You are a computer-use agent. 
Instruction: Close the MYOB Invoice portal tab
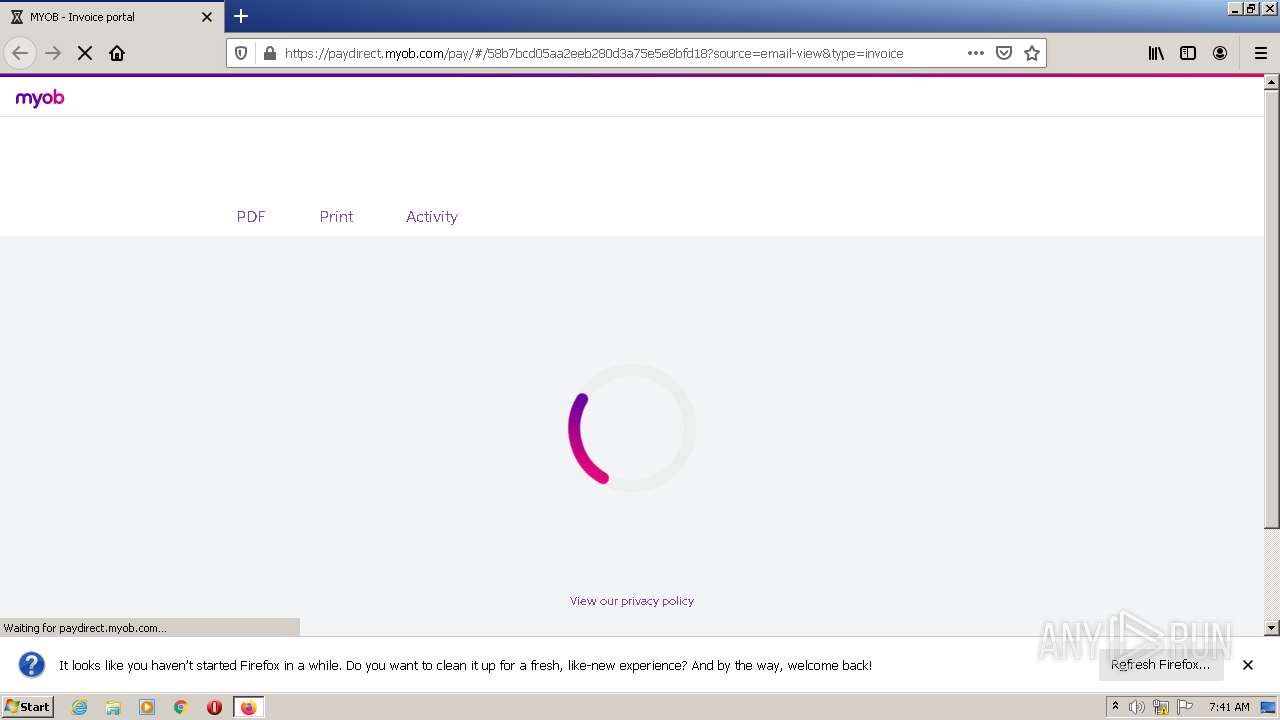pos(207,17)
